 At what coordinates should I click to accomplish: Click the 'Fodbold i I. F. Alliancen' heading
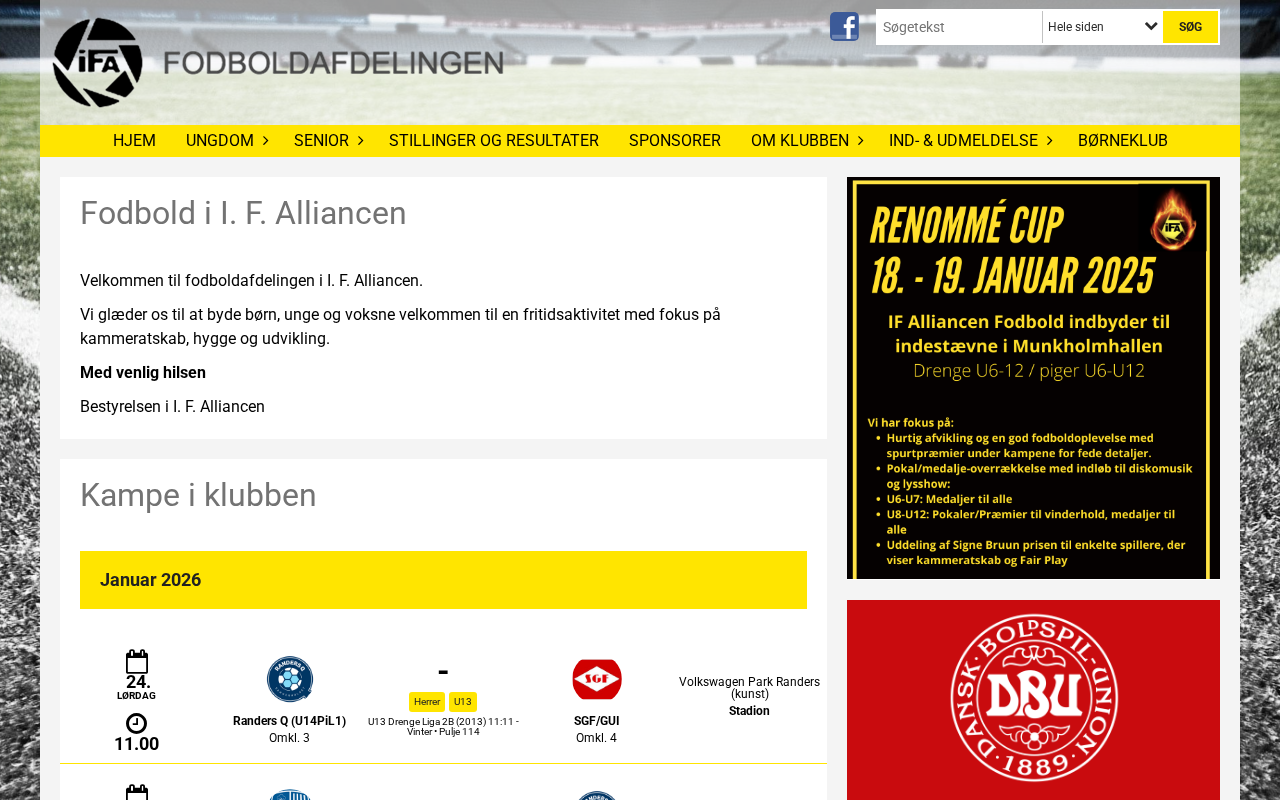click(x=243, y=213)
